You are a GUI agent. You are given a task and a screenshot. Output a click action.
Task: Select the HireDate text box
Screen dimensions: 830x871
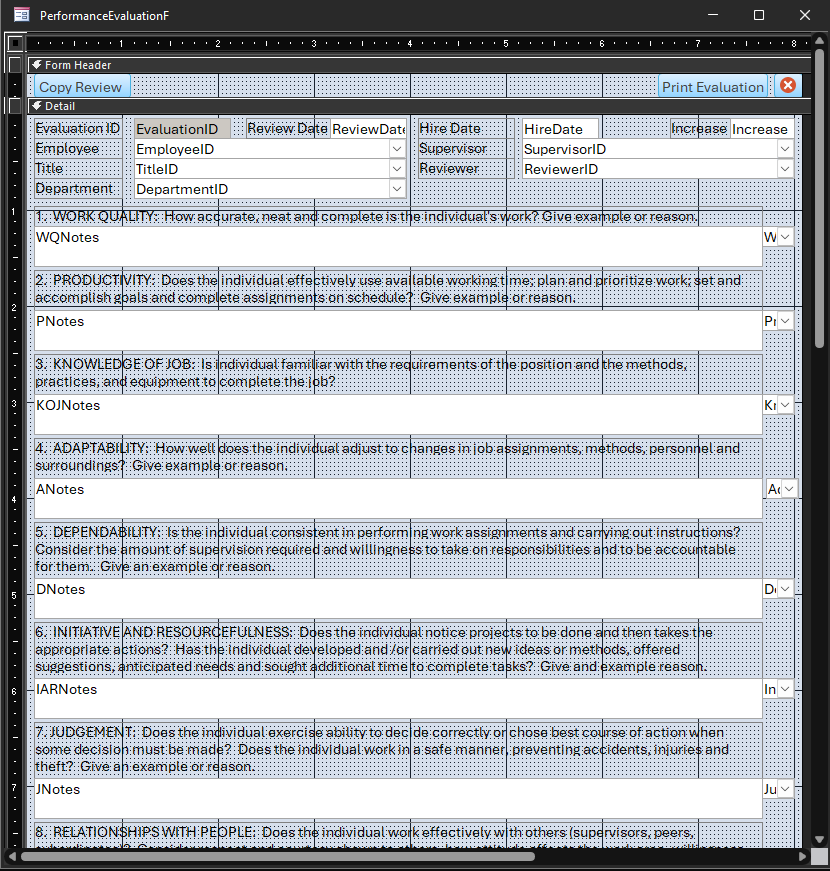click(x=560, y=129)
